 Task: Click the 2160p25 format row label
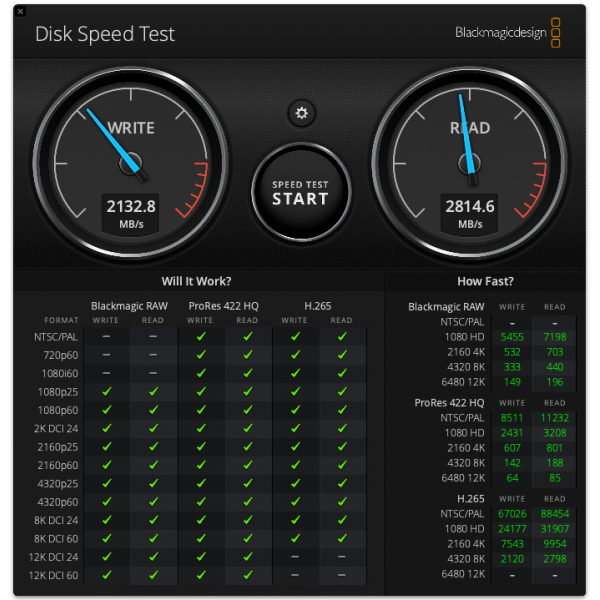click(x=58, y=447)
